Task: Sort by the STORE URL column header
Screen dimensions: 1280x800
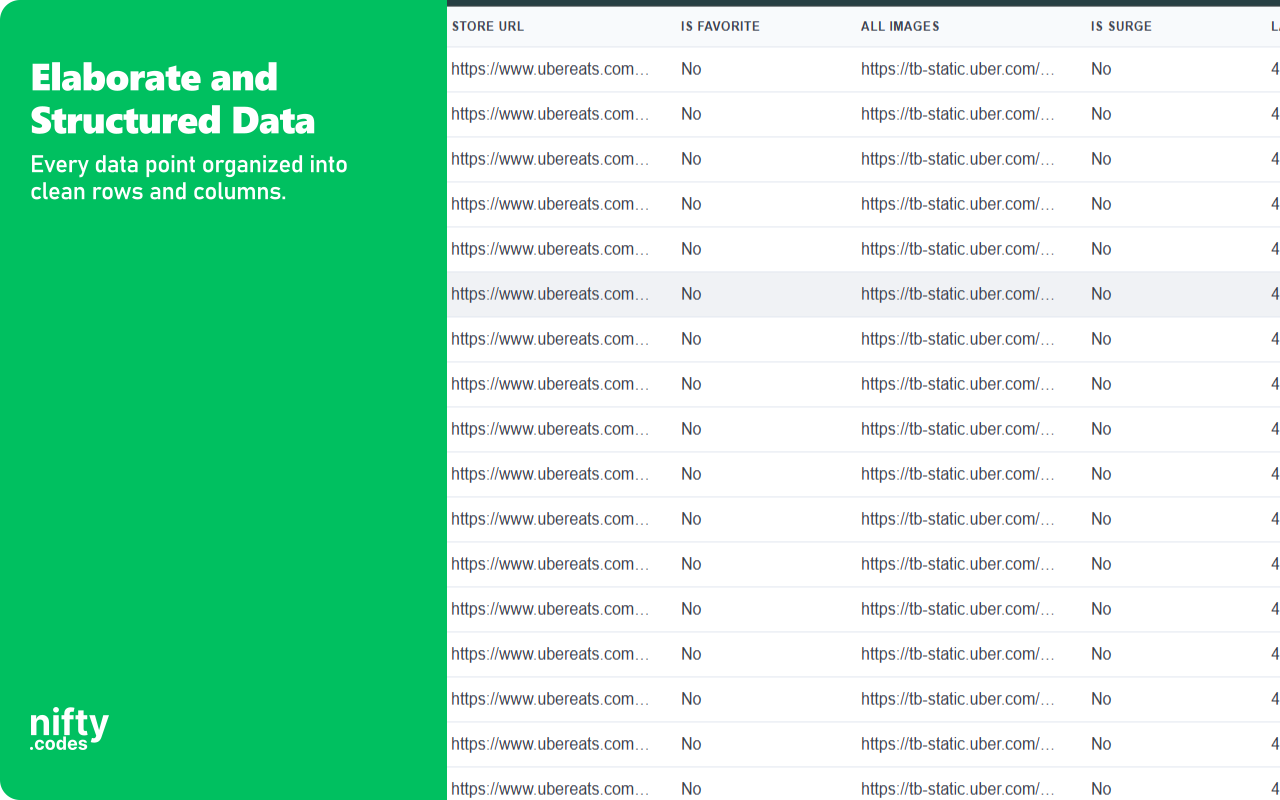Action: click(x=488, y=26)
